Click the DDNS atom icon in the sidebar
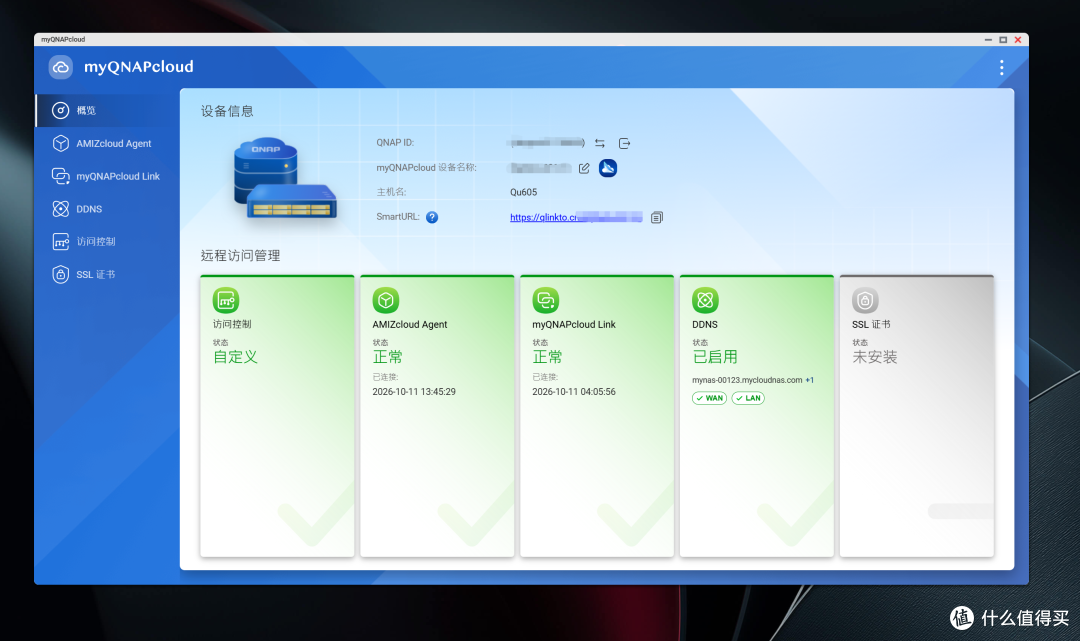Image resolution: width=1080 pixels, height=641 pixels. click(61, 209)
